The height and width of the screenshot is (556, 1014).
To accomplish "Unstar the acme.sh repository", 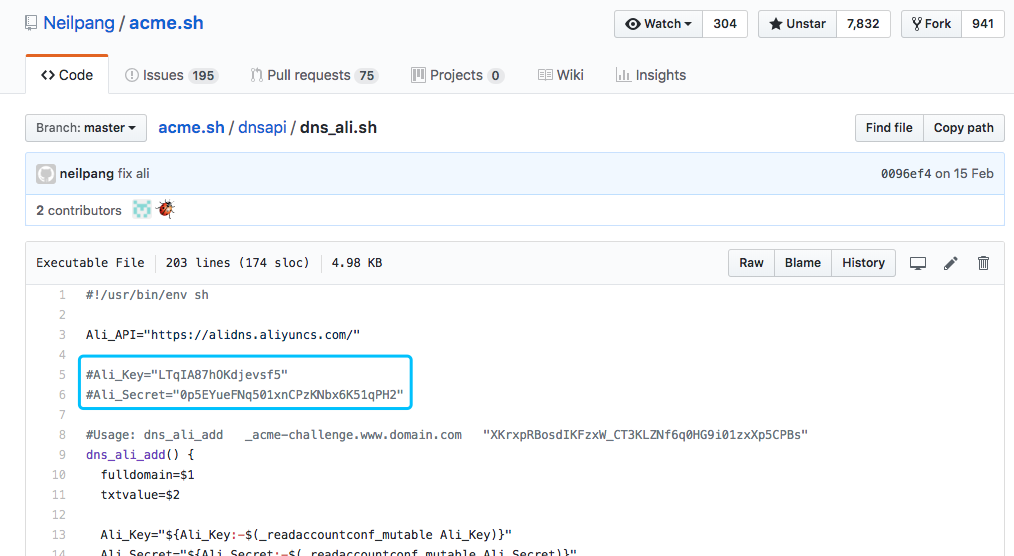I will pyautogui.click(x=797, y=24).
